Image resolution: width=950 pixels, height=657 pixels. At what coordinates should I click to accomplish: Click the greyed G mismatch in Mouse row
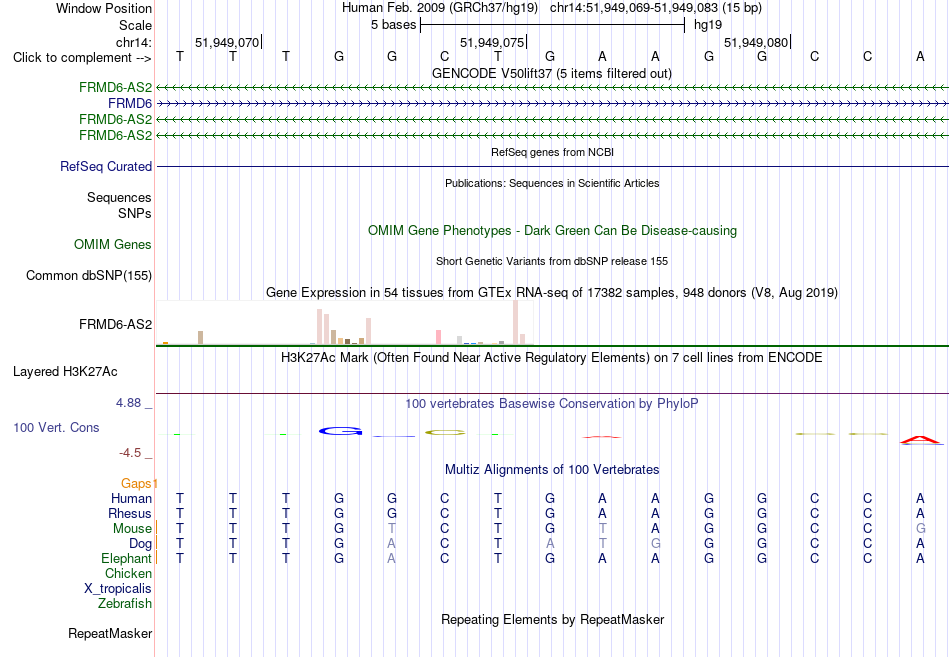click(920, 529)
